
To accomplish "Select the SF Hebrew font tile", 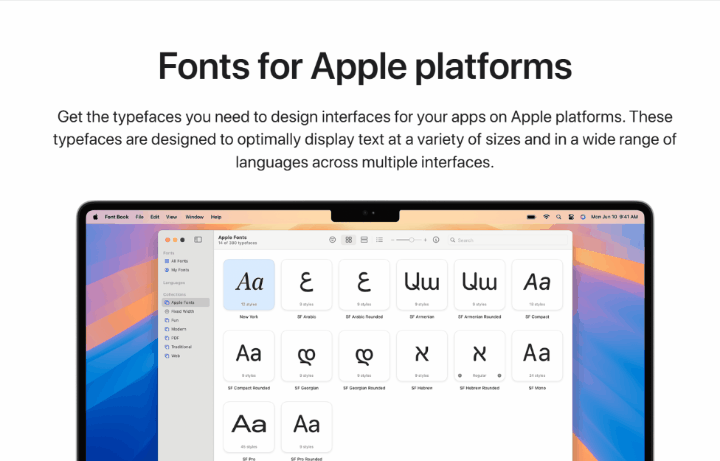I will point(422,356).
